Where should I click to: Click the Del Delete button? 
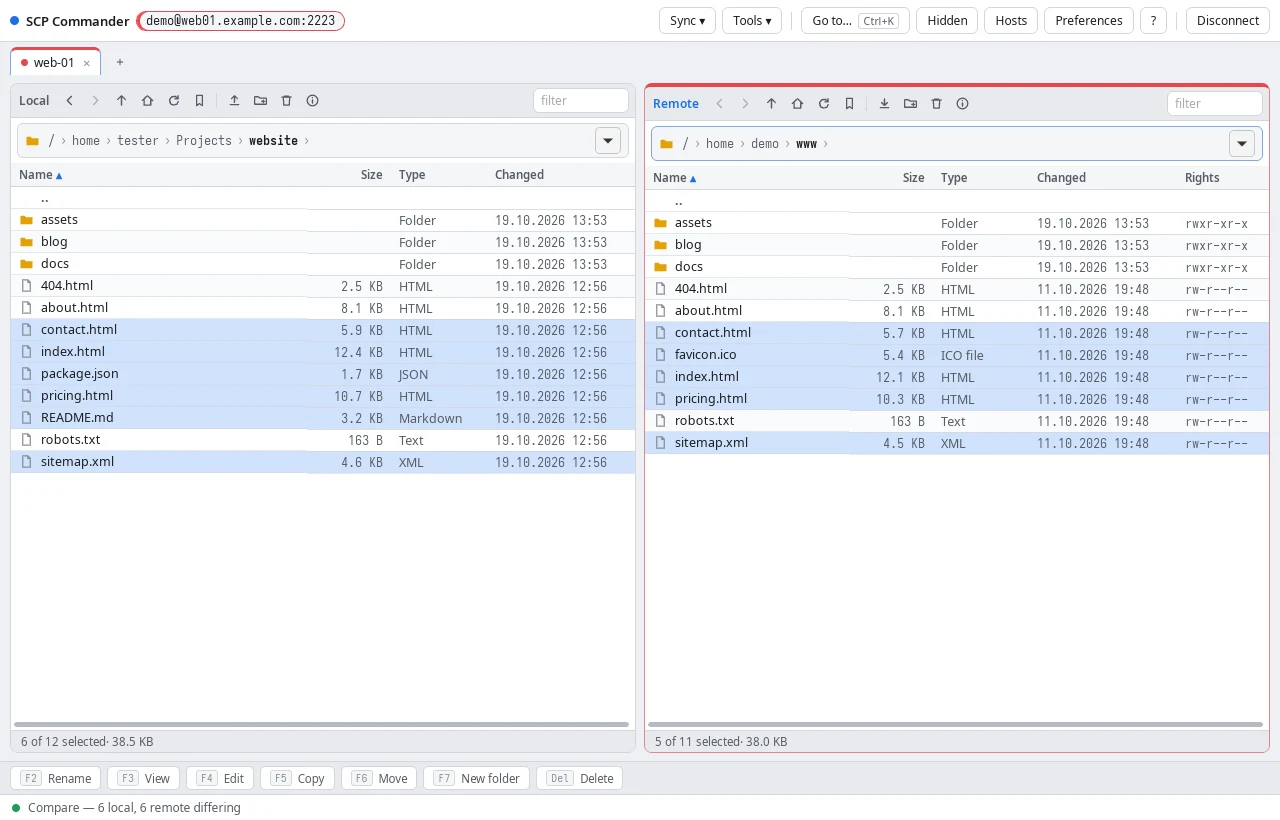coord(579,778)
